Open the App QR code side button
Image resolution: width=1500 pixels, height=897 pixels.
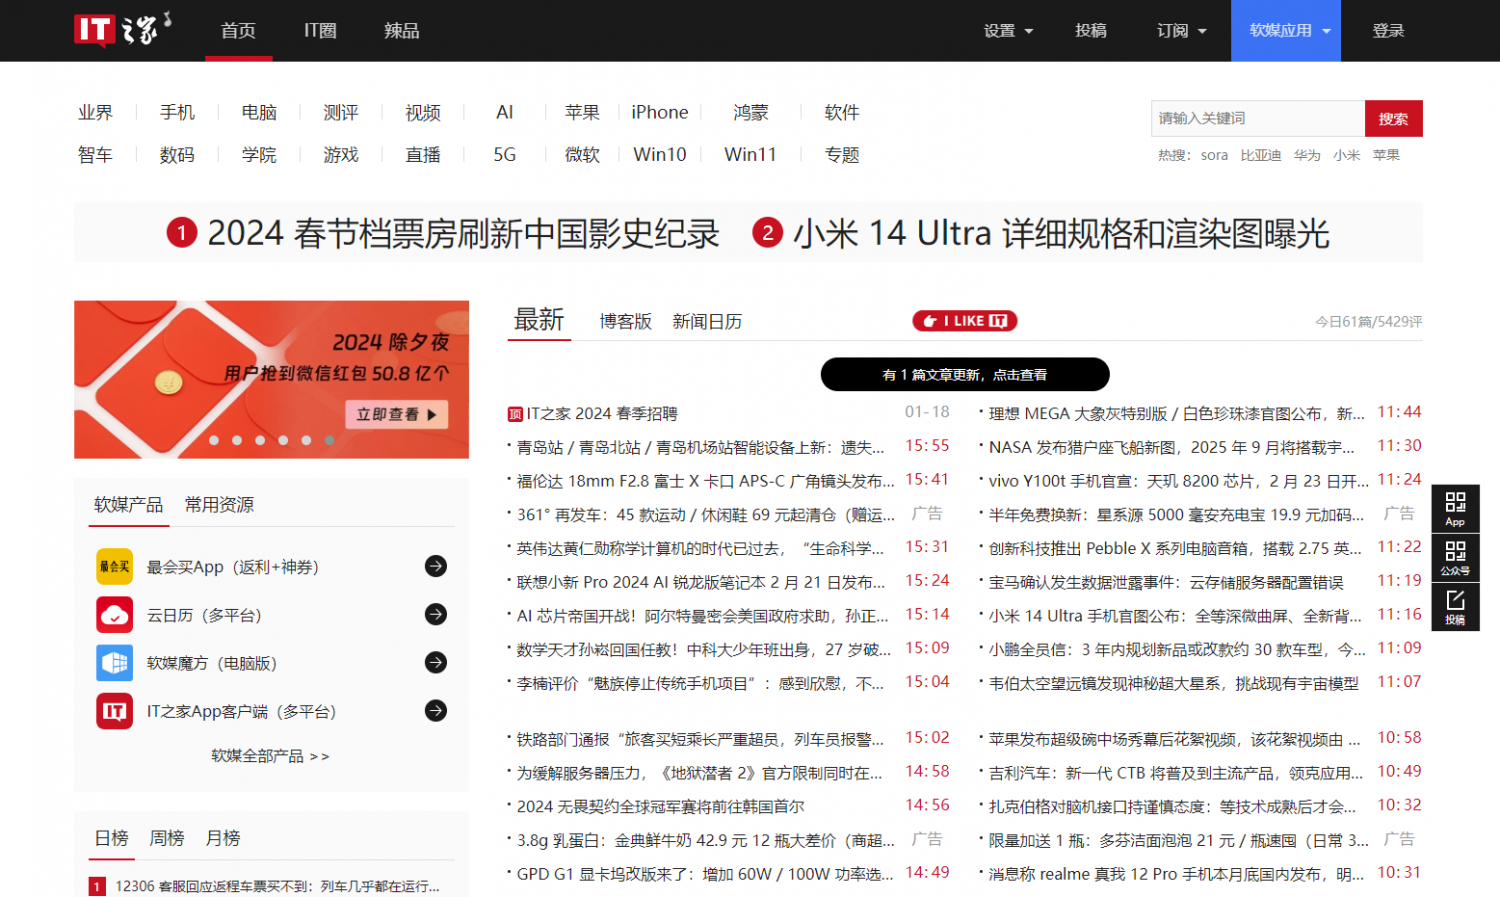1455,508
